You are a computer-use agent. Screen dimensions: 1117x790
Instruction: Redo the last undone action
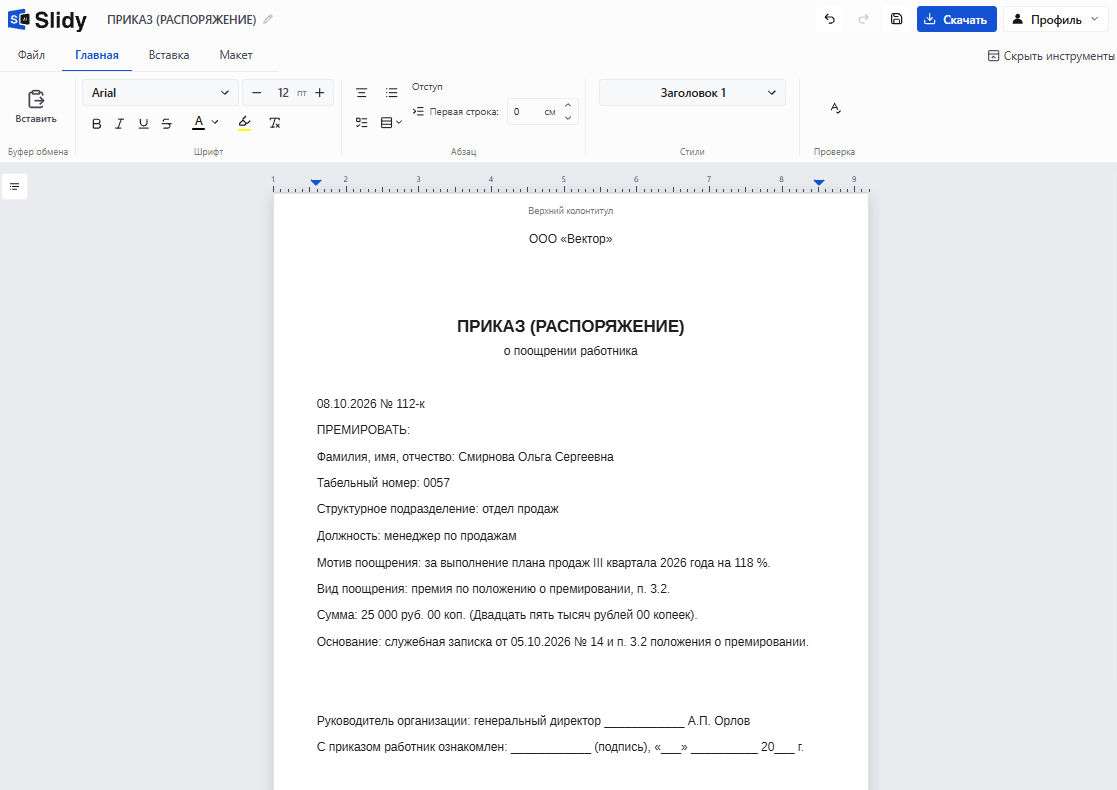pos(863,19)
